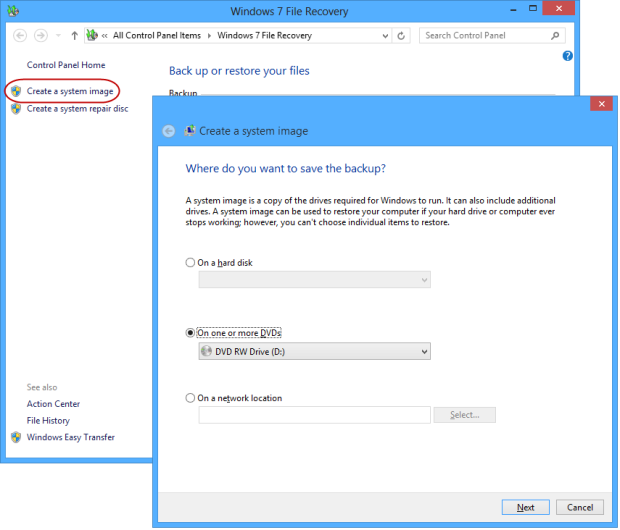Click Windows 7 File Recovery breadcrumb
Screen dimensions: 620x530
264,35
